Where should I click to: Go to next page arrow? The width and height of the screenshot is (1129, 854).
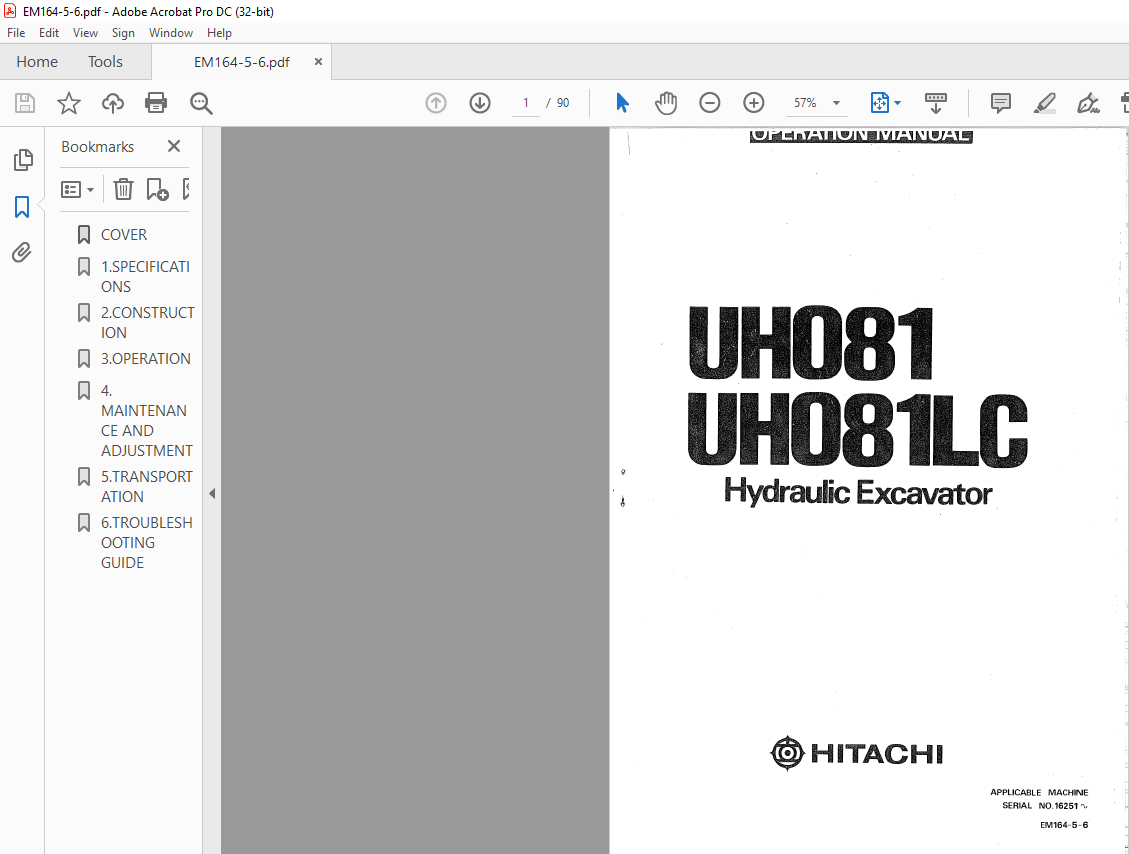click(480, 103)
